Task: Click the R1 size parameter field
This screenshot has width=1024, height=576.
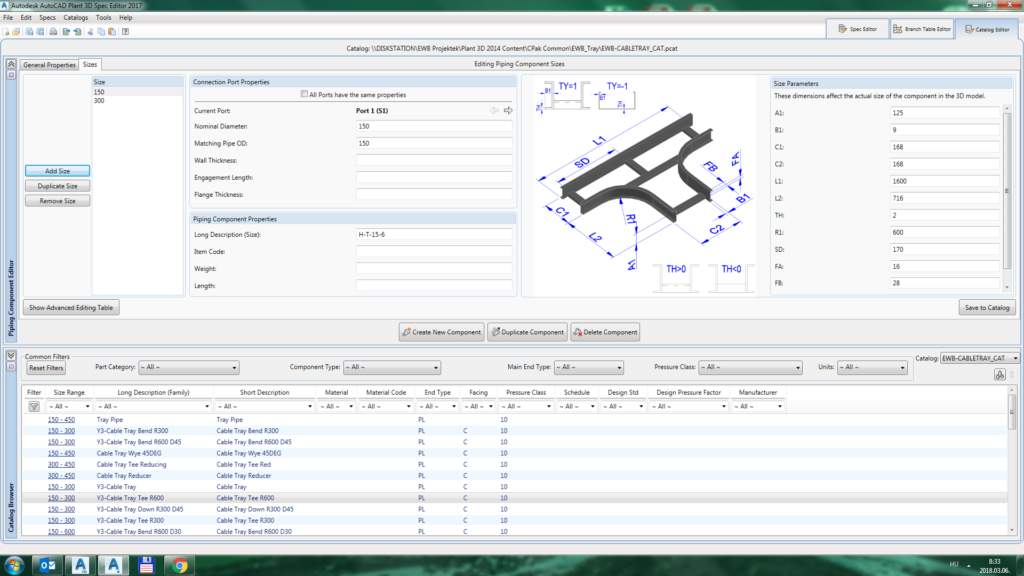Action: click(944, 232)
